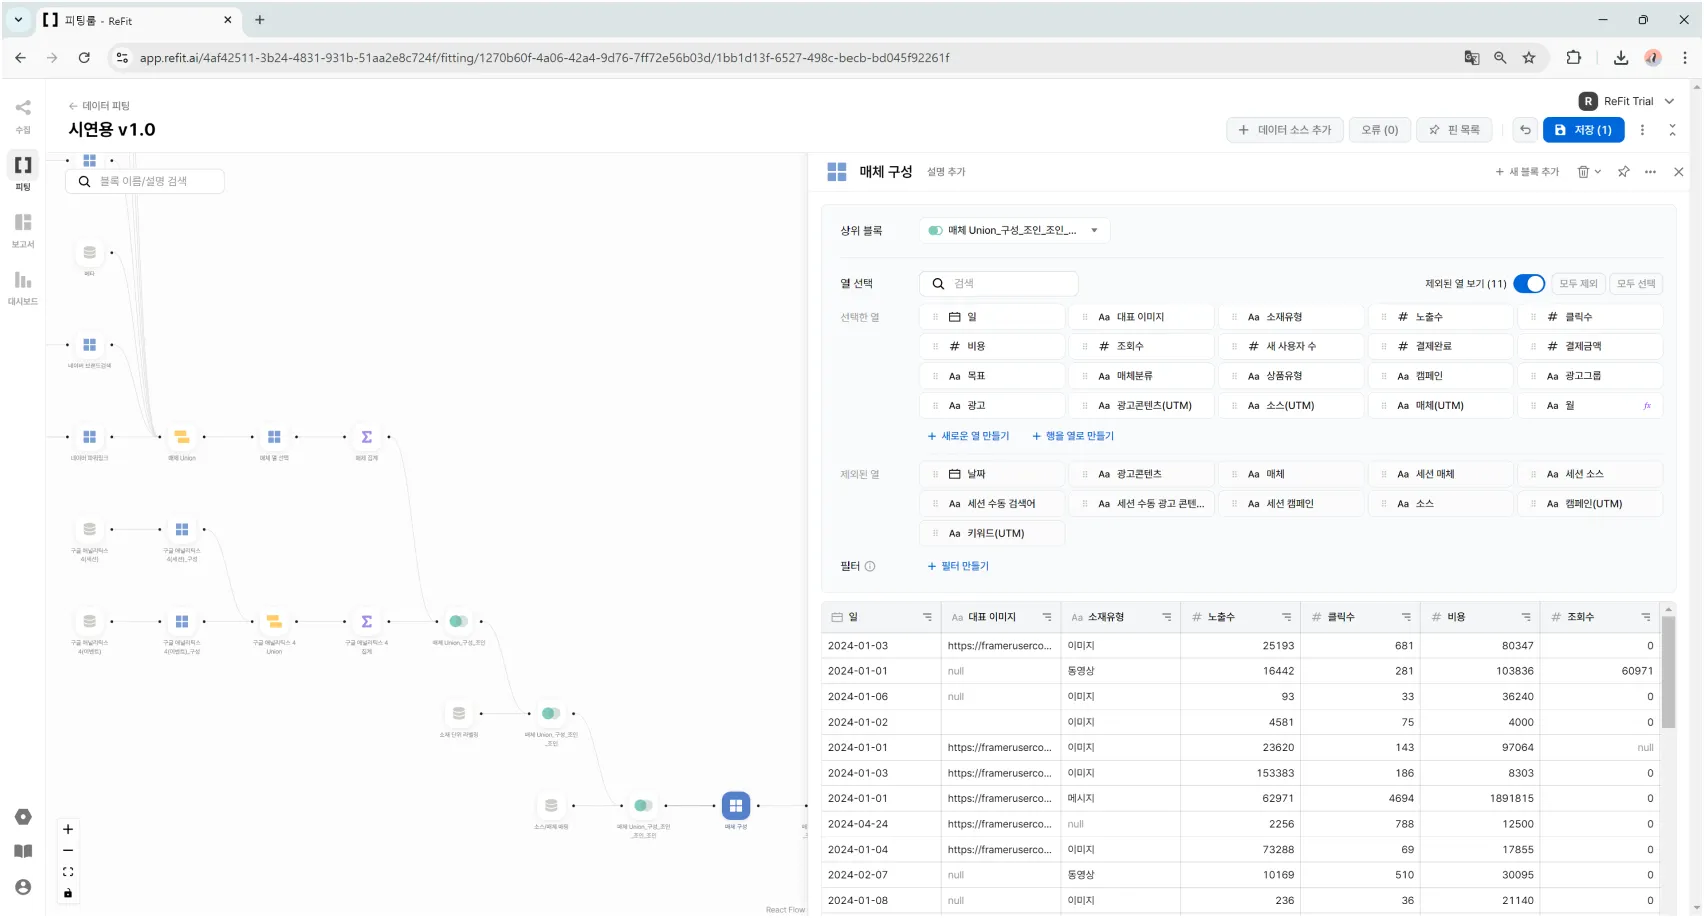Click the browser extensions puzzle icon
The width and height of the screenshot is (1704, 918).
(1573, 58)
